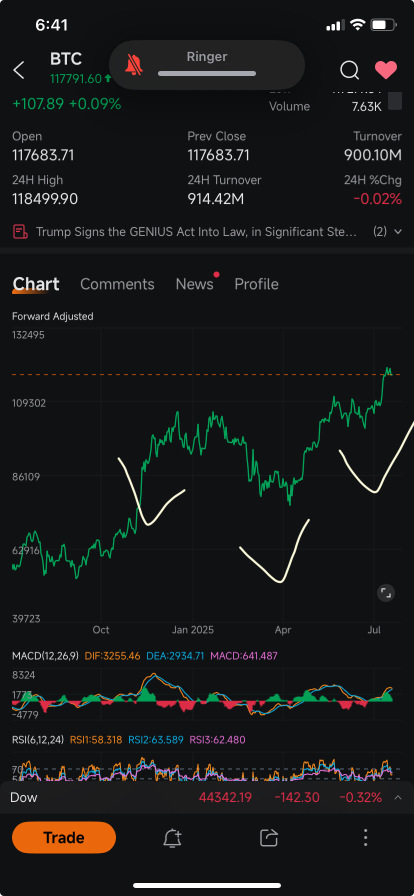Tap the news document icon by headline
The image size is (414, 896).
19,231
